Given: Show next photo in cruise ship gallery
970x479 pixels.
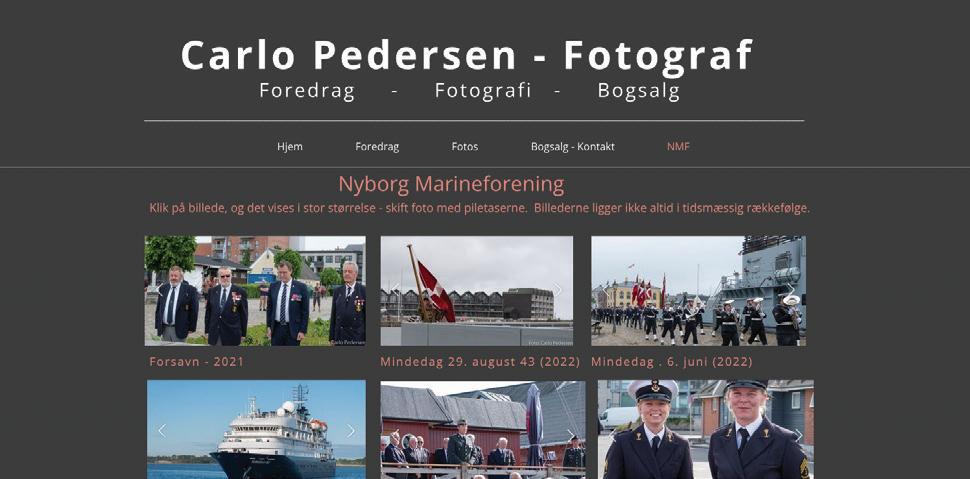Looking at the screenshot, I should point(350,431).
